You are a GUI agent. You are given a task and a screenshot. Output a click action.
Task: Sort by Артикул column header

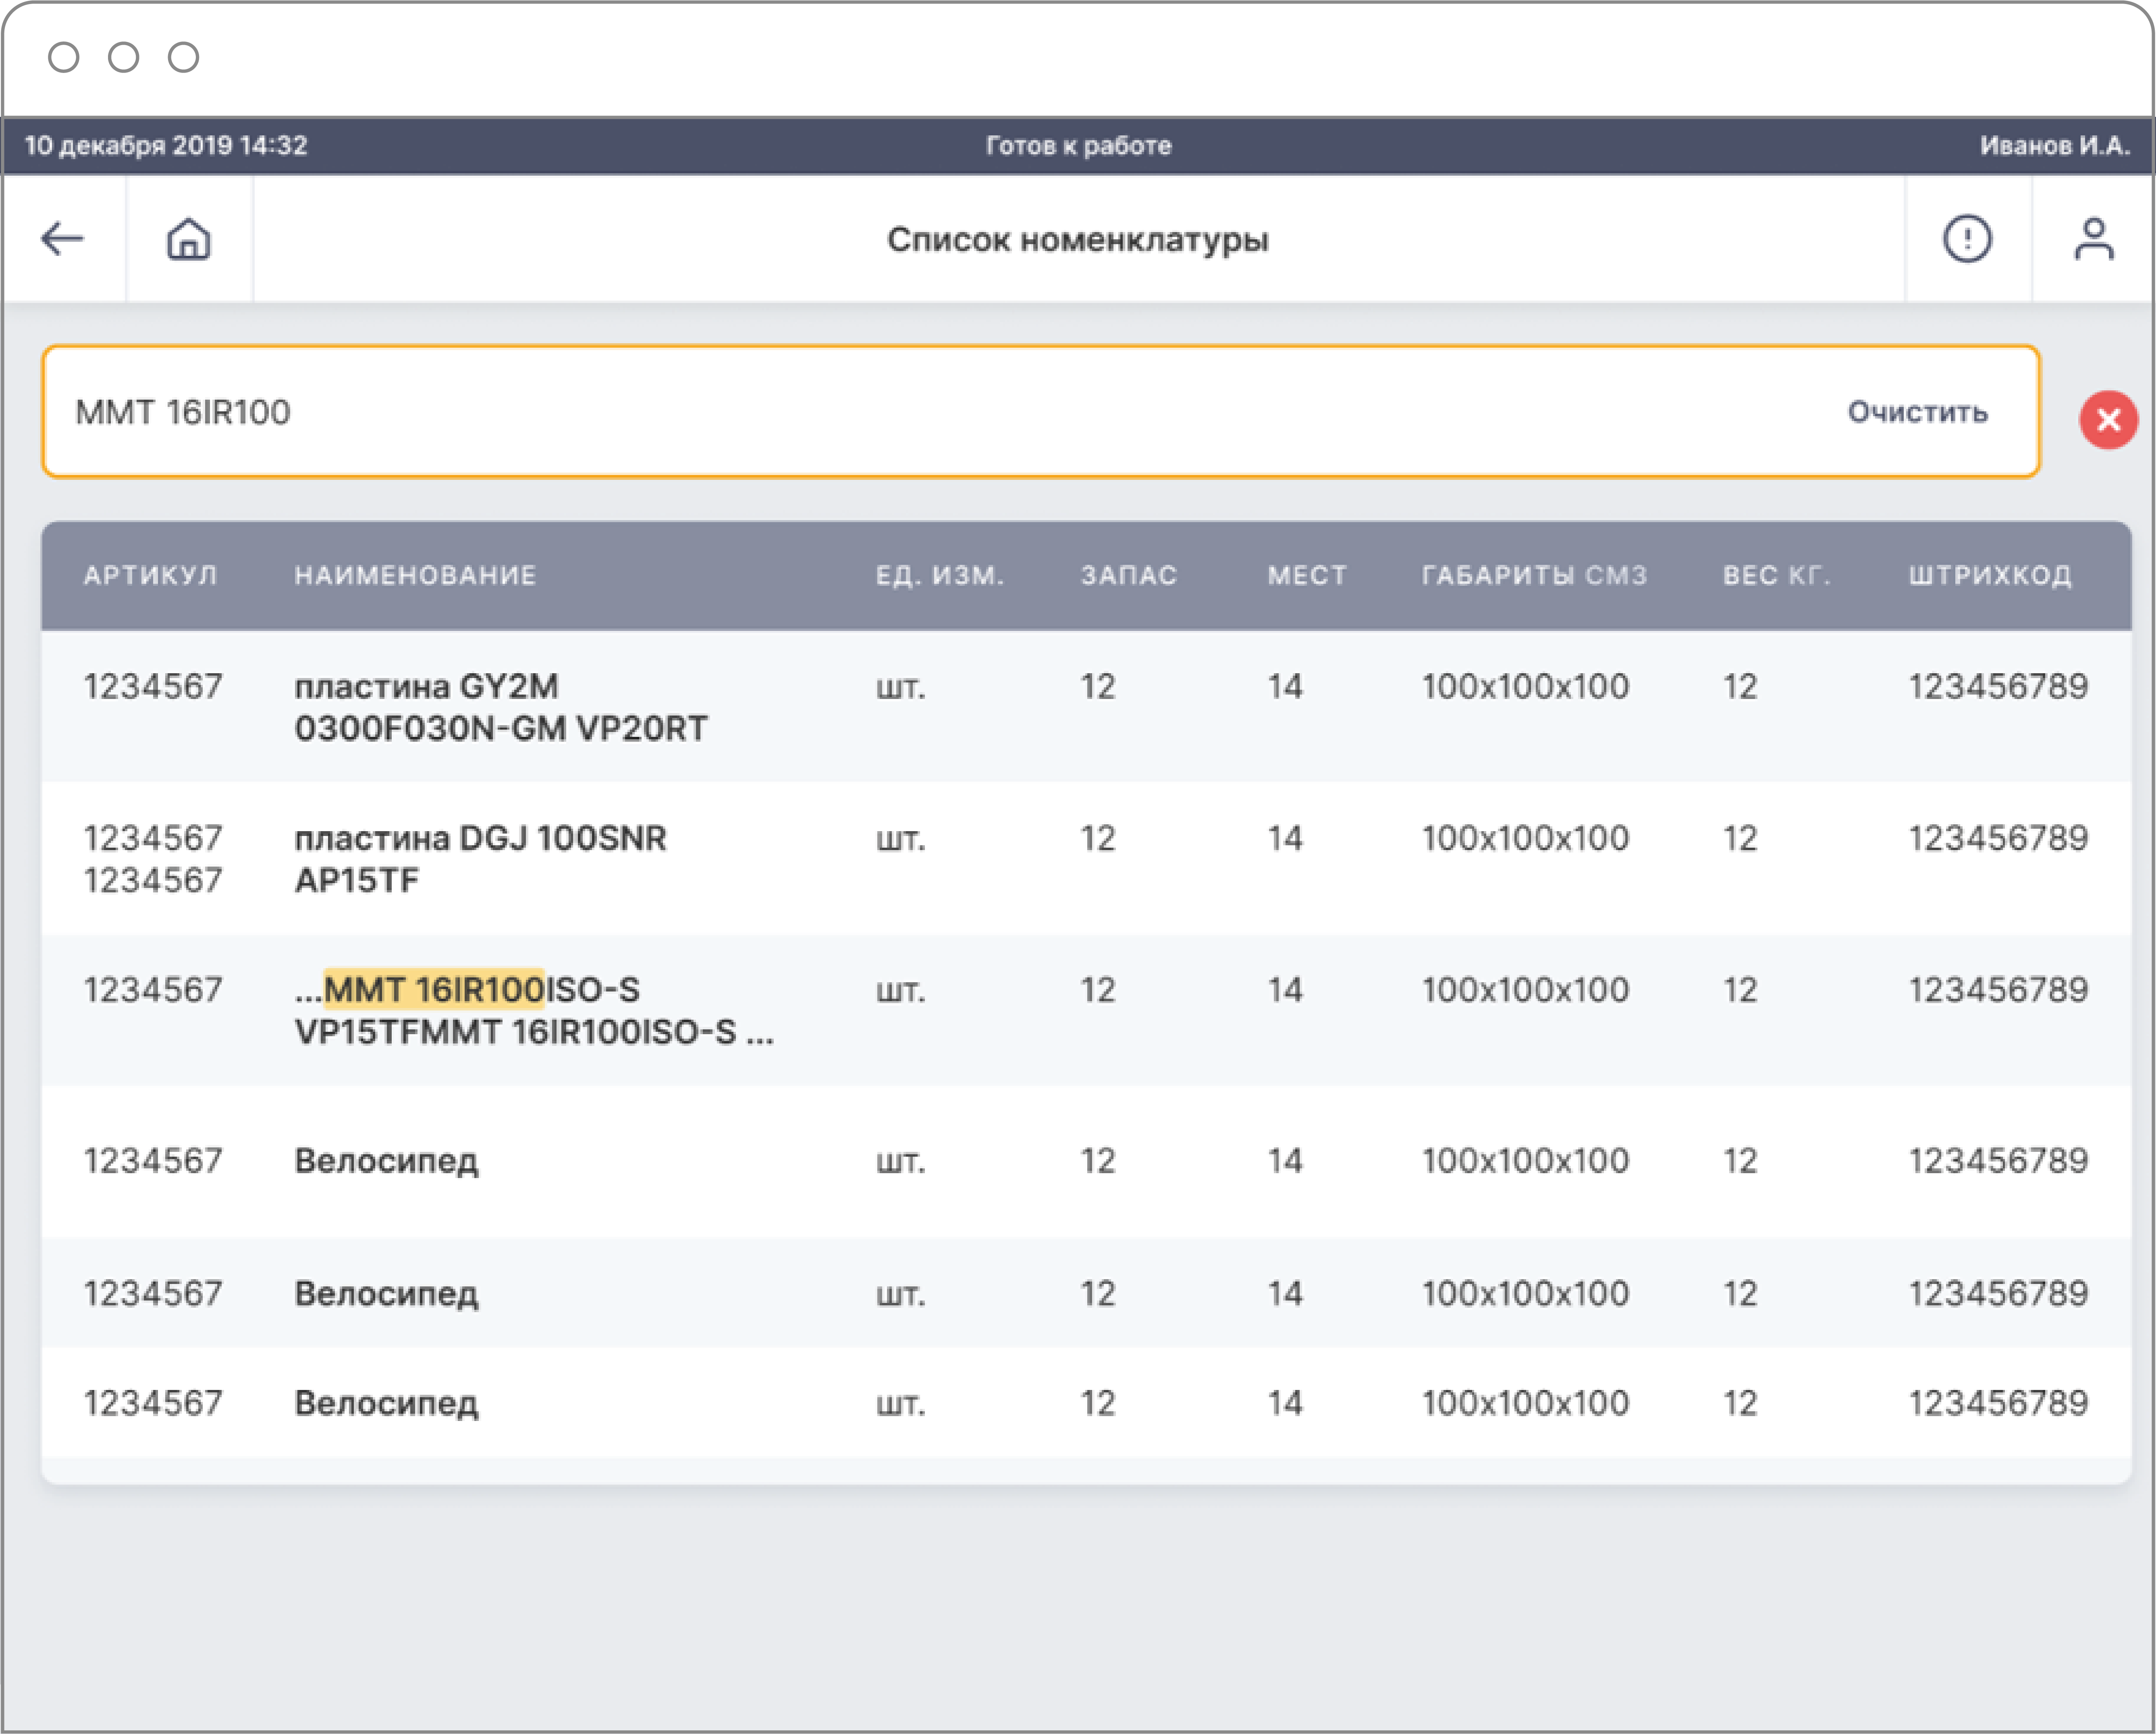tap(150, 575)
